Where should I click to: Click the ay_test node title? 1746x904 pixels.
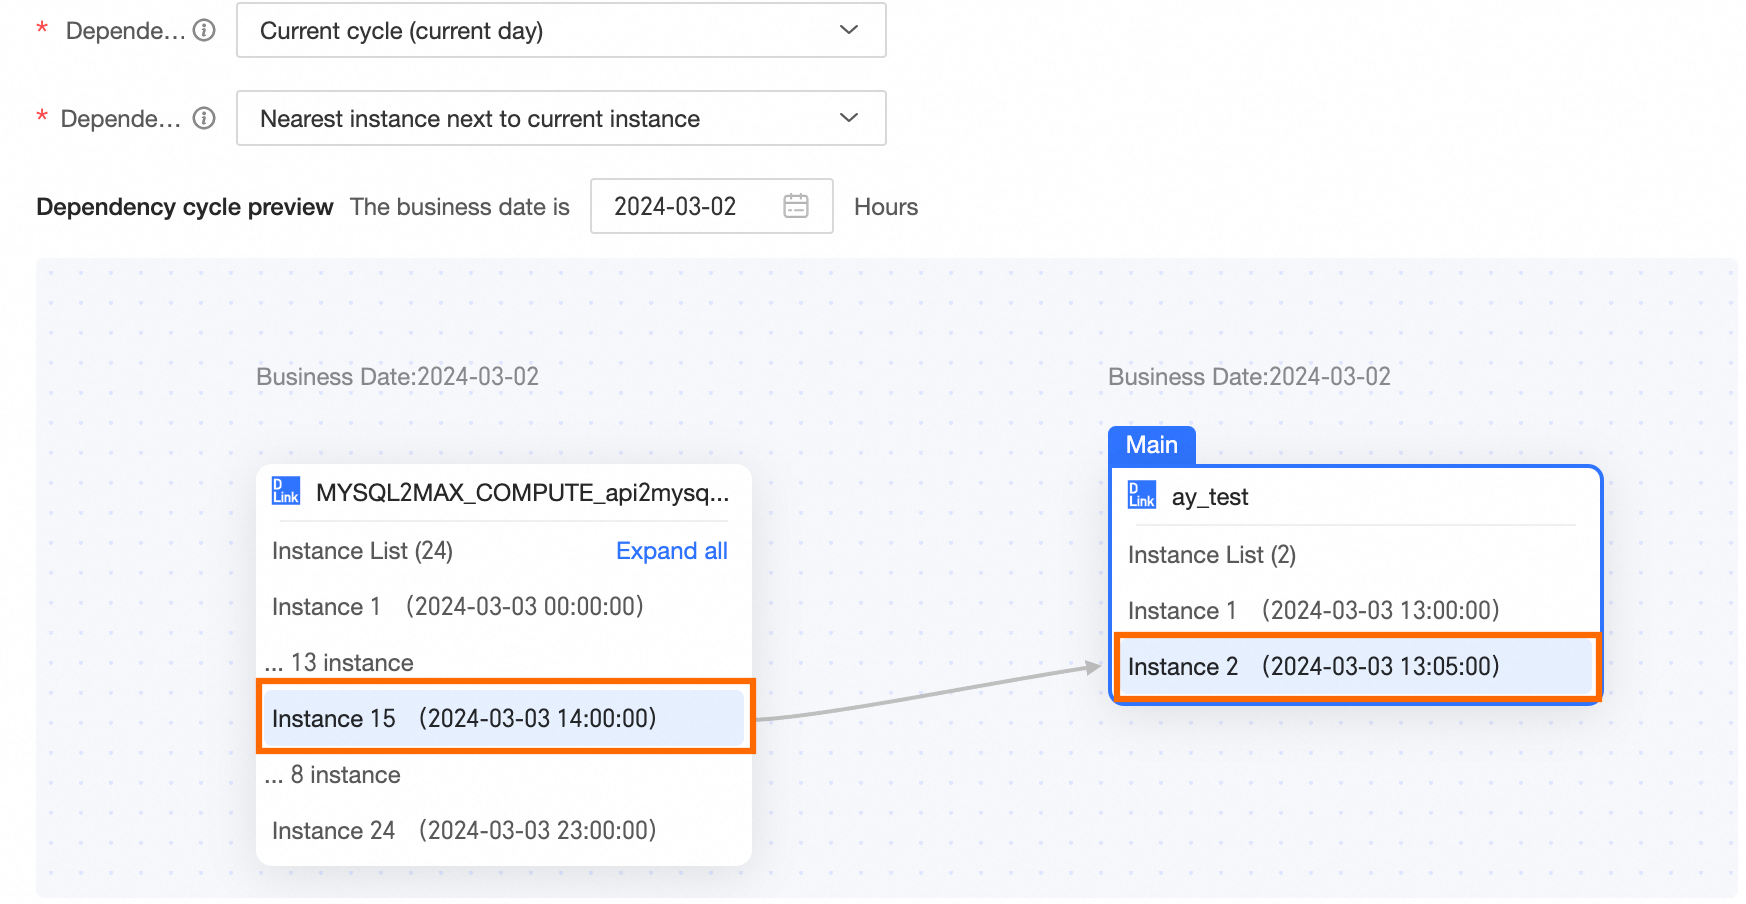click(1210, 497)
